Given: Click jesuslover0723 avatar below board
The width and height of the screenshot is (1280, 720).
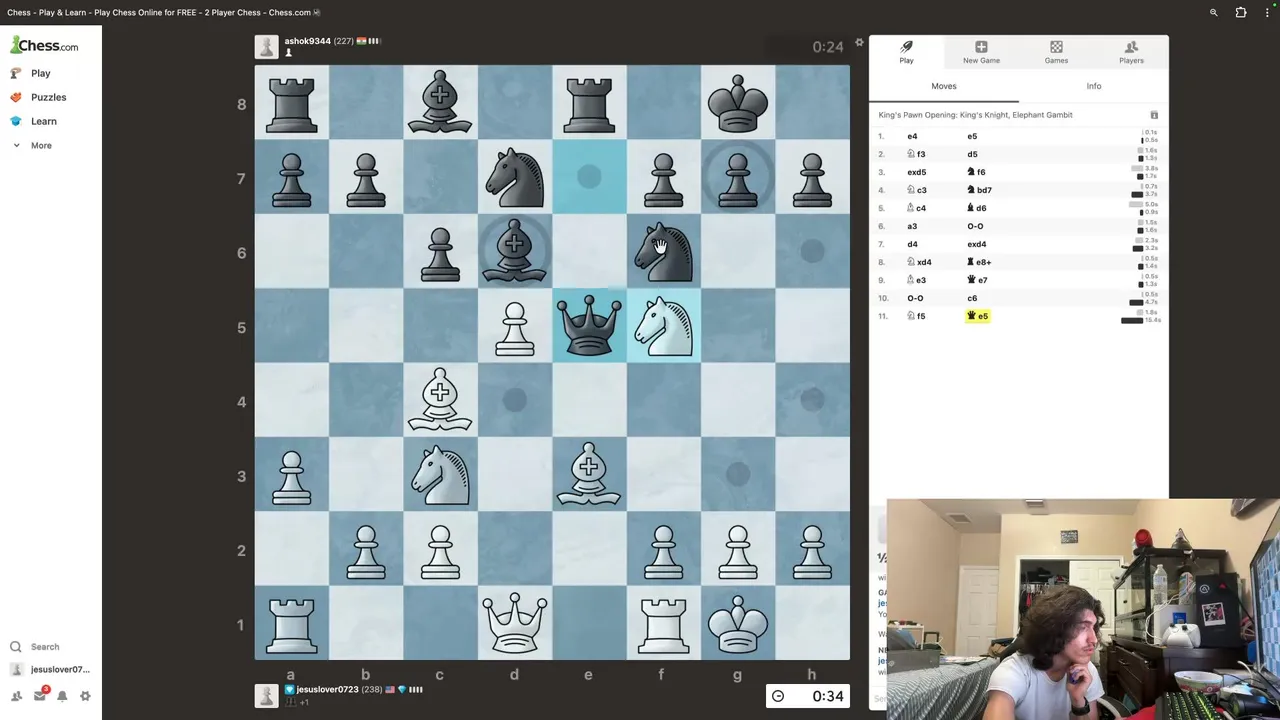Looking at the screenshot, I should click(x=266, y=696).
